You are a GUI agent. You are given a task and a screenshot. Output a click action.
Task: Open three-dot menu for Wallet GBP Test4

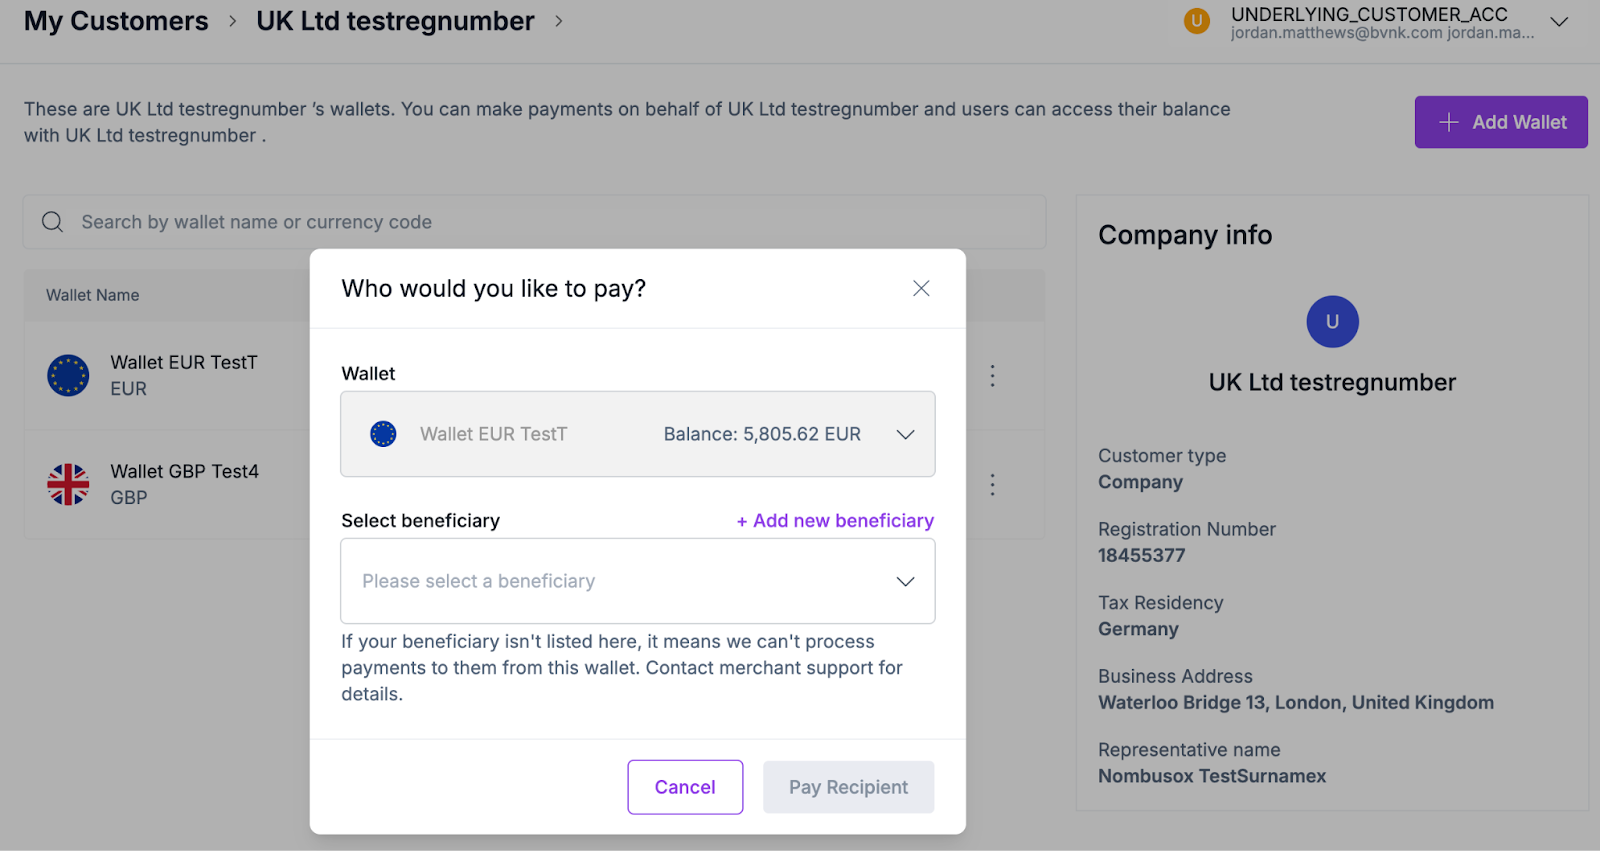(x=992, y=485)
